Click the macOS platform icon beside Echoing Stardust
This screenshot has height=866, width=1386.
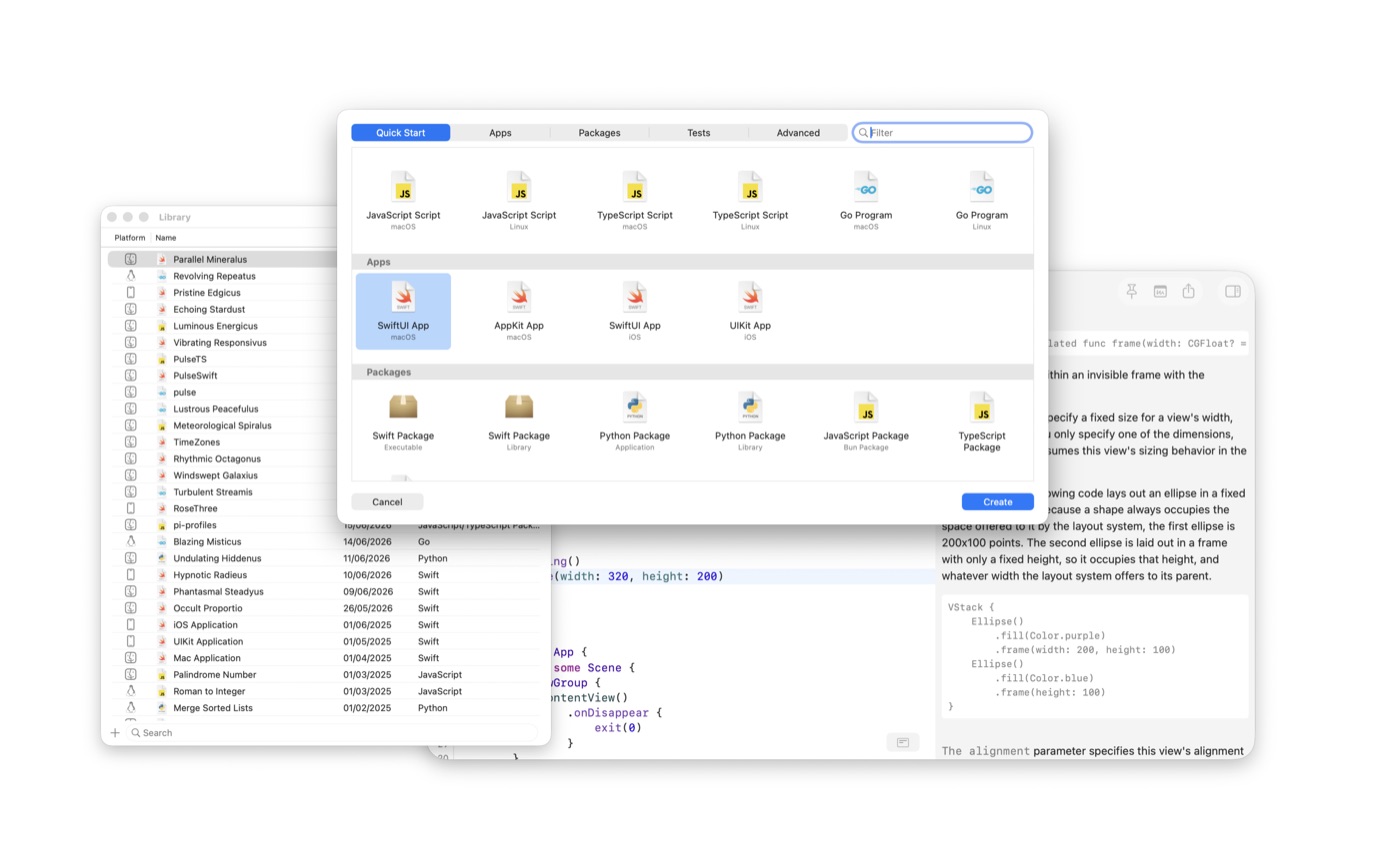tap(130, 309)
